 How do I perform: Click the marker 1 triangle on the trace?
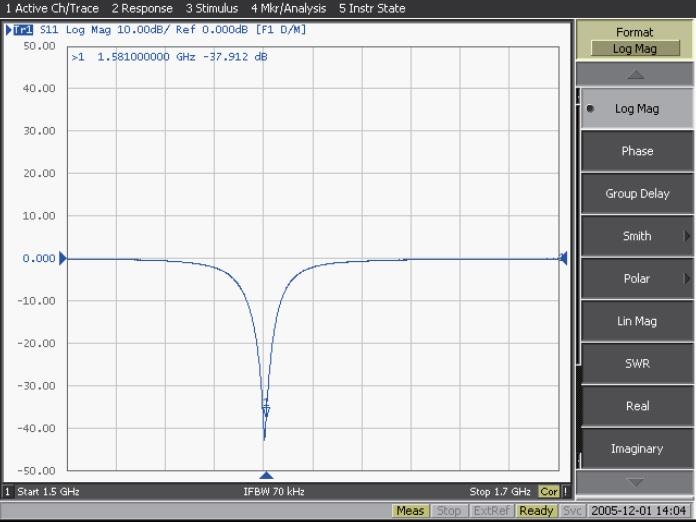266,411
